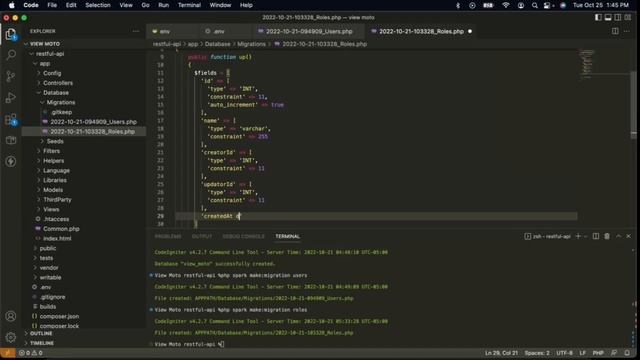Open the Terminal menu in menu bar
The height and width of the screenshot is (360, 640).
click(189, 5)
